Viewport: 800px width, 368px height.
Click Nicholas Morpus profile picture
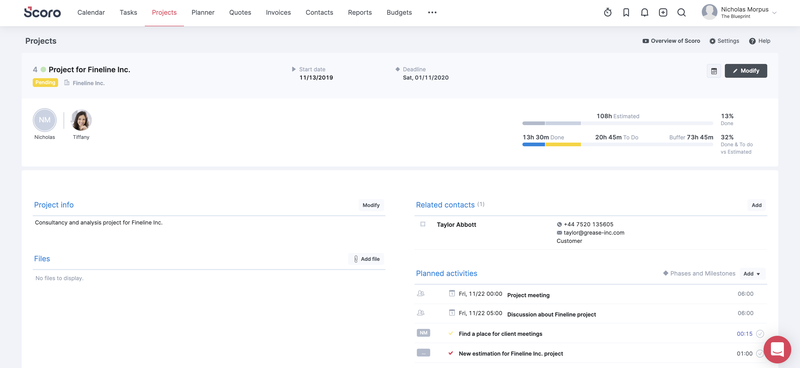709,12
